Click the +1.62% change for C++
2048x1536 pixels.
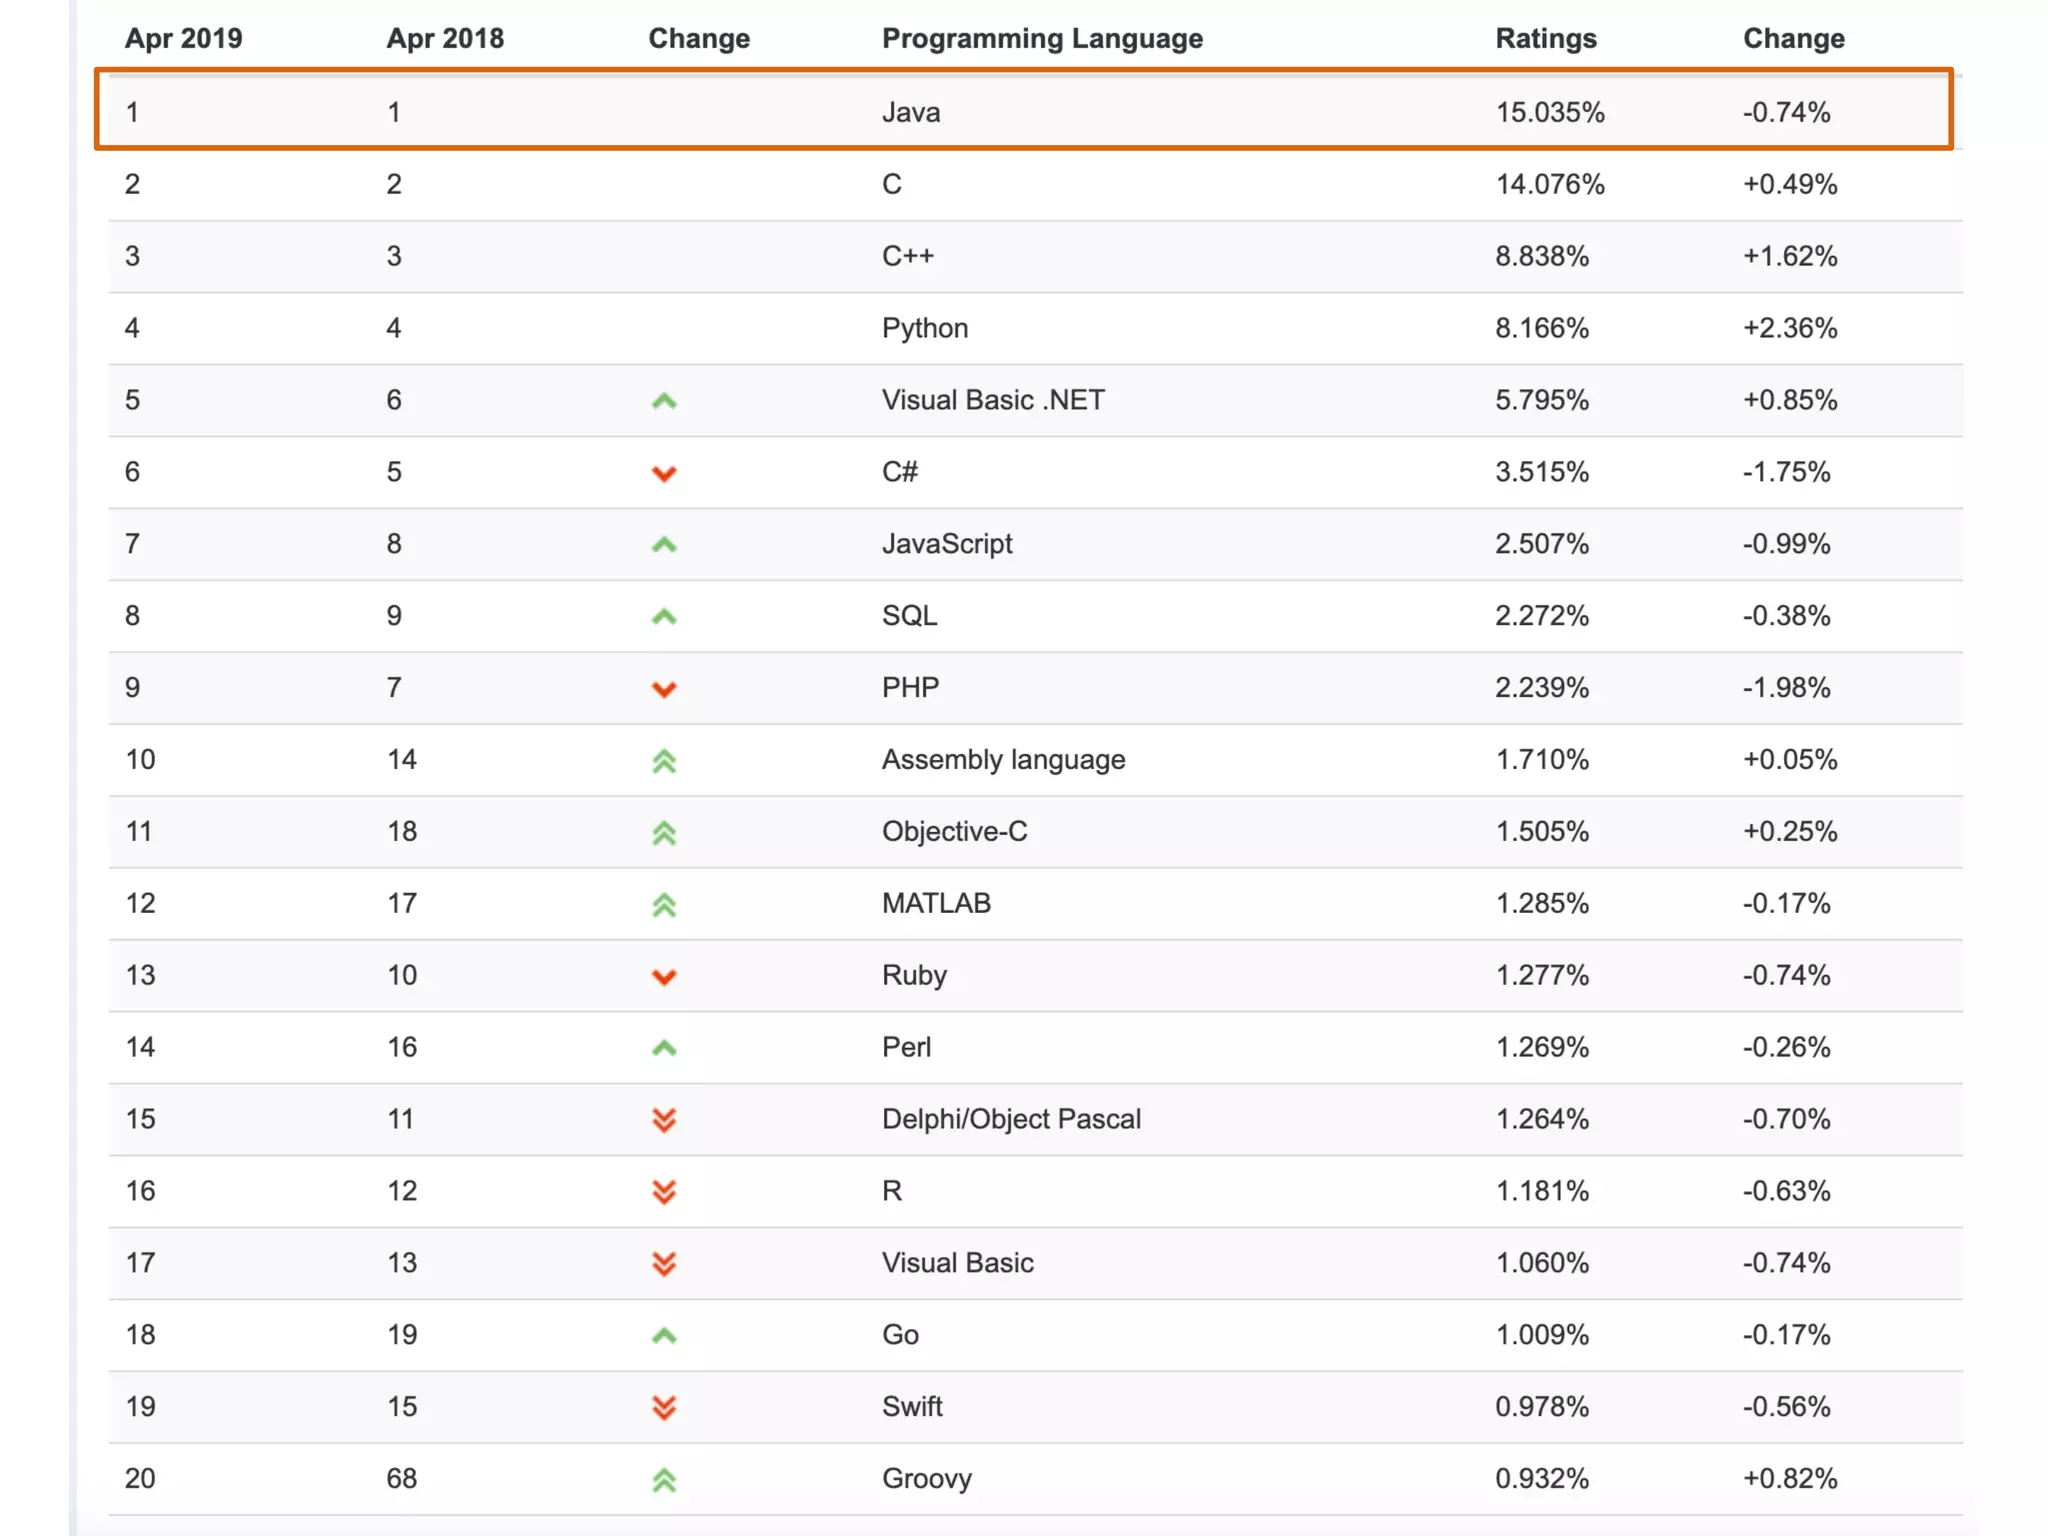click(1789, 256)
